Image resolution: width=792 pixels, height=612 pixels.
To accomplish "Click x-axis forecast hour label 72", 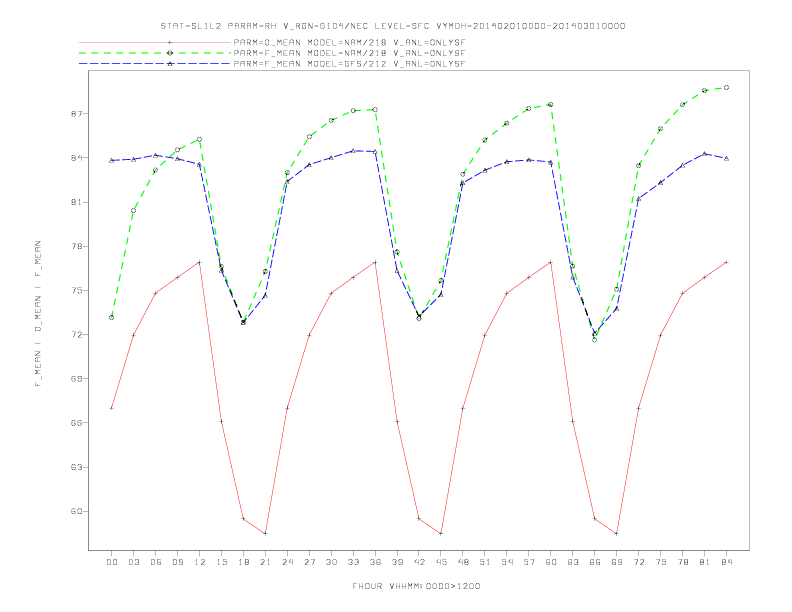I will 639,562.
